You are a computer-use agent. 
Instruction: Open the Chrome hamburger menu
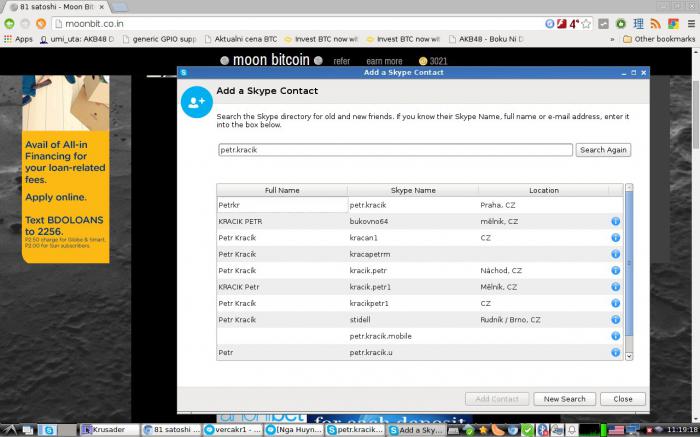pyautogui.click(x=691, y=24)
